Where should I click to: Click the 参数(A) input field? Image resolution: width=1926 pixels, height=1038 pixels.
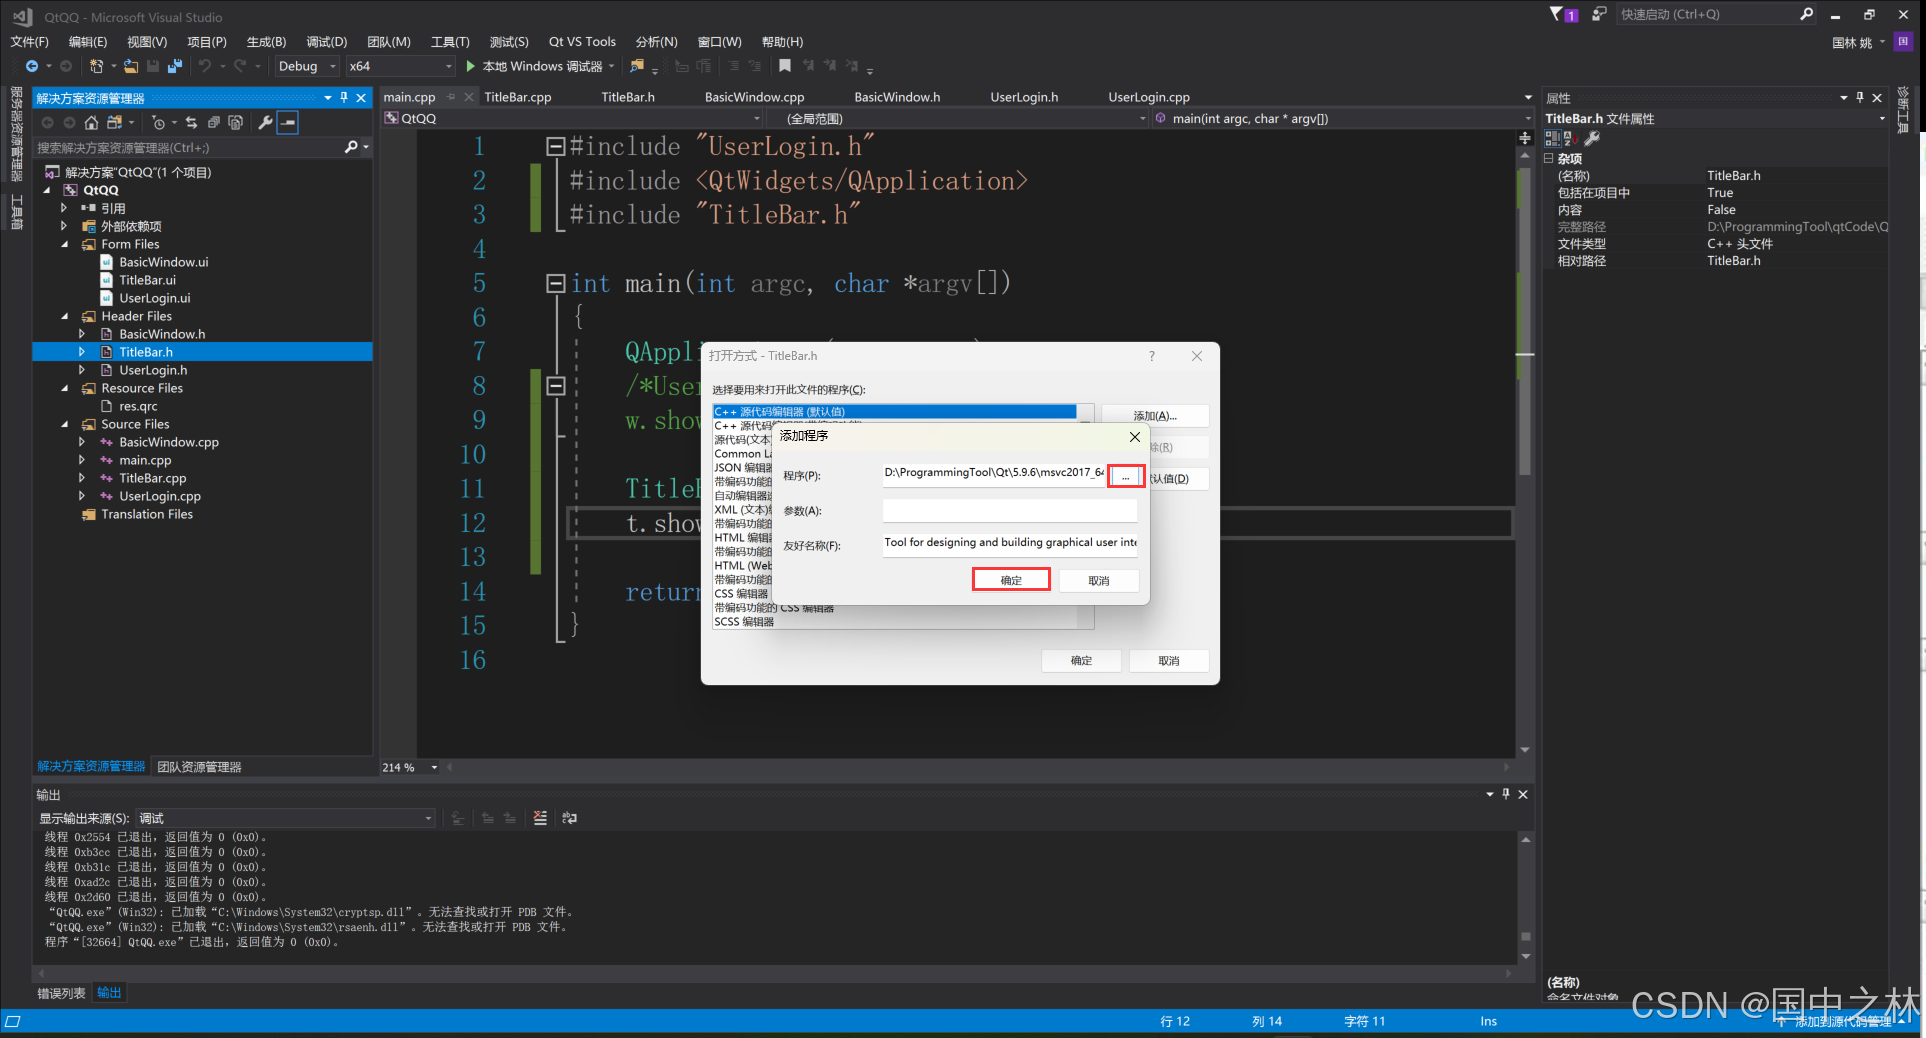[1010, 511]
